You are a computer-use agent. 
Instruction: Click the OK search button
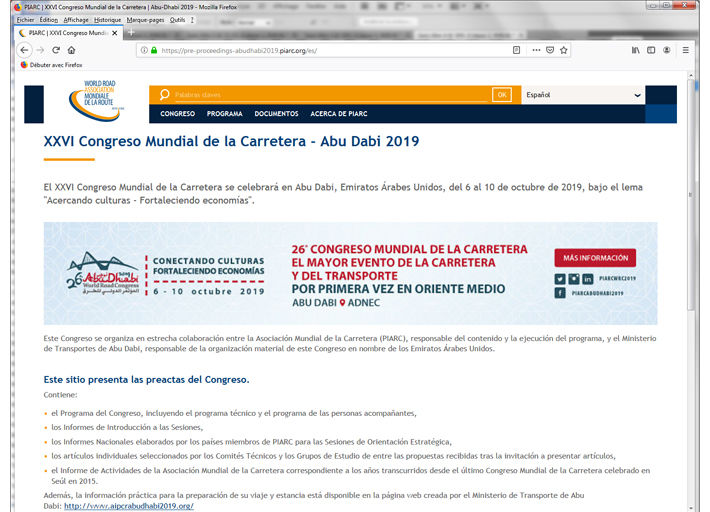502,95
